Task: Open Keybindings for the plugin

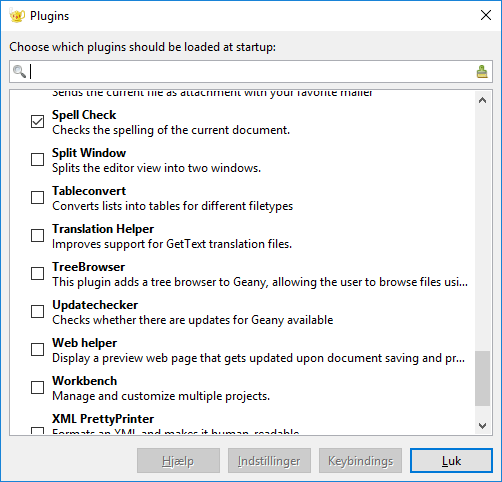Action: point(360,461)
